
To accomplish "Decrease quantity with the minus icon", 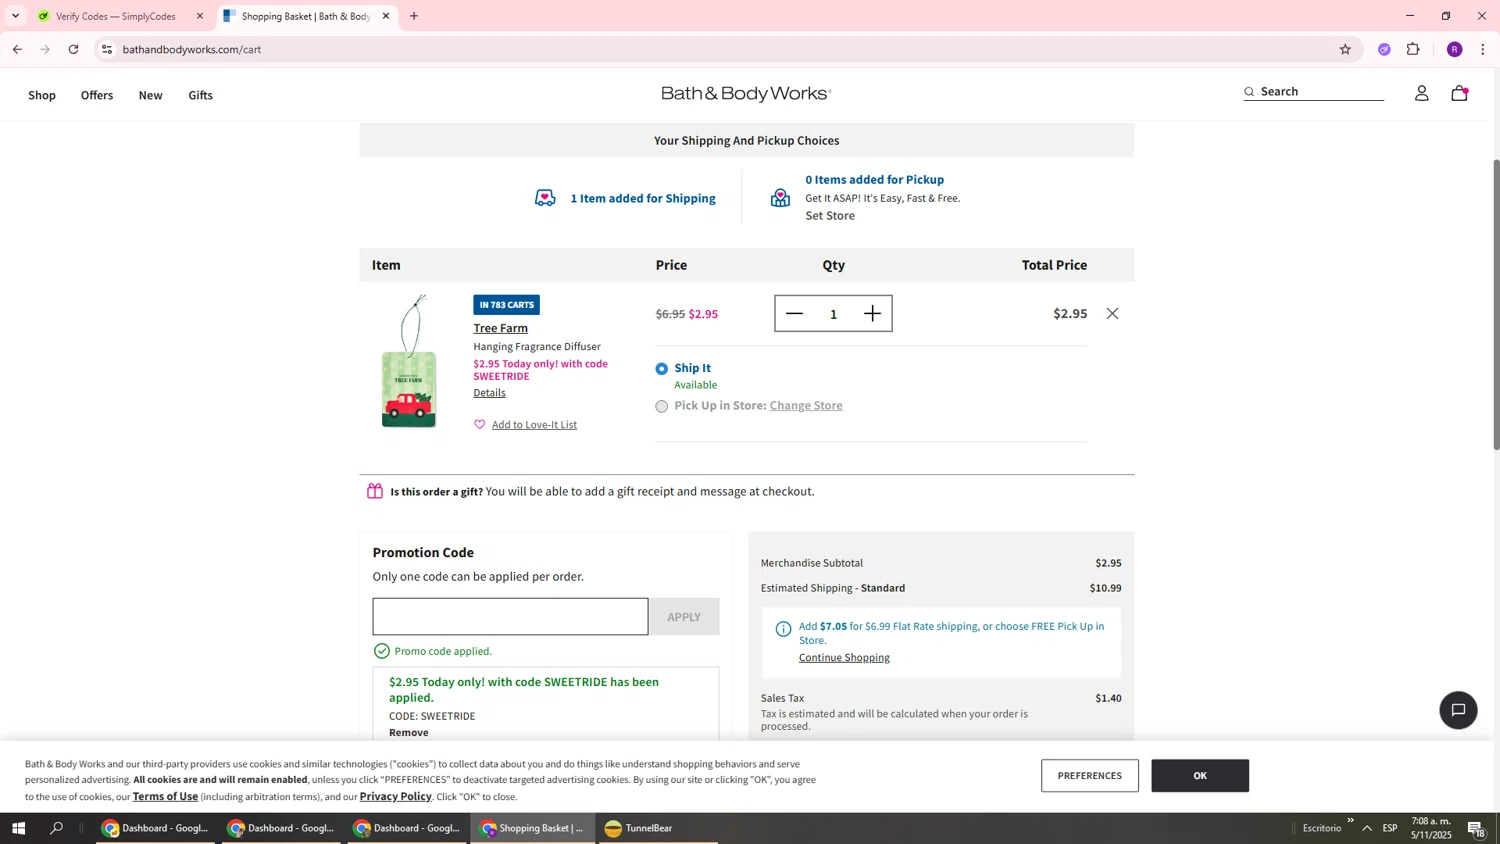I will 795,314.
